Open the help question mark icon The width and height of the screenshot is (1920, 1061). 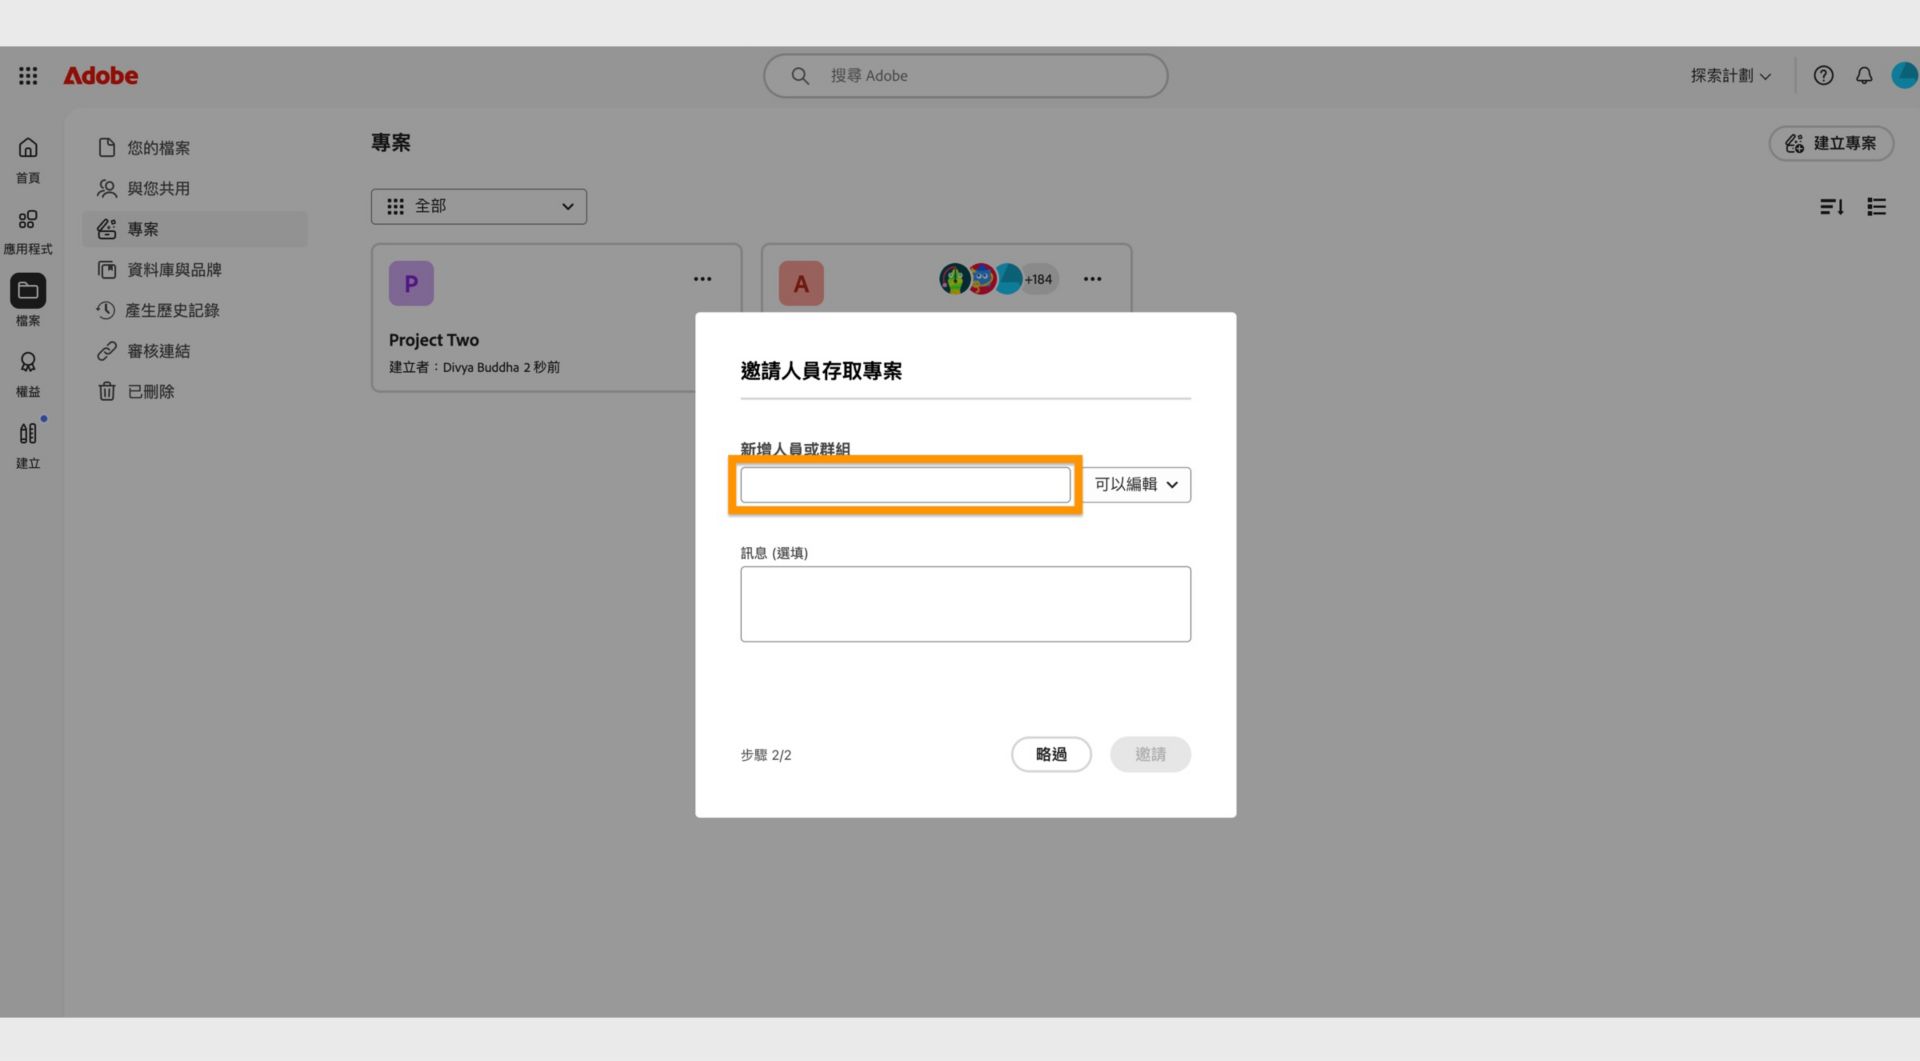pos(1823,75)
